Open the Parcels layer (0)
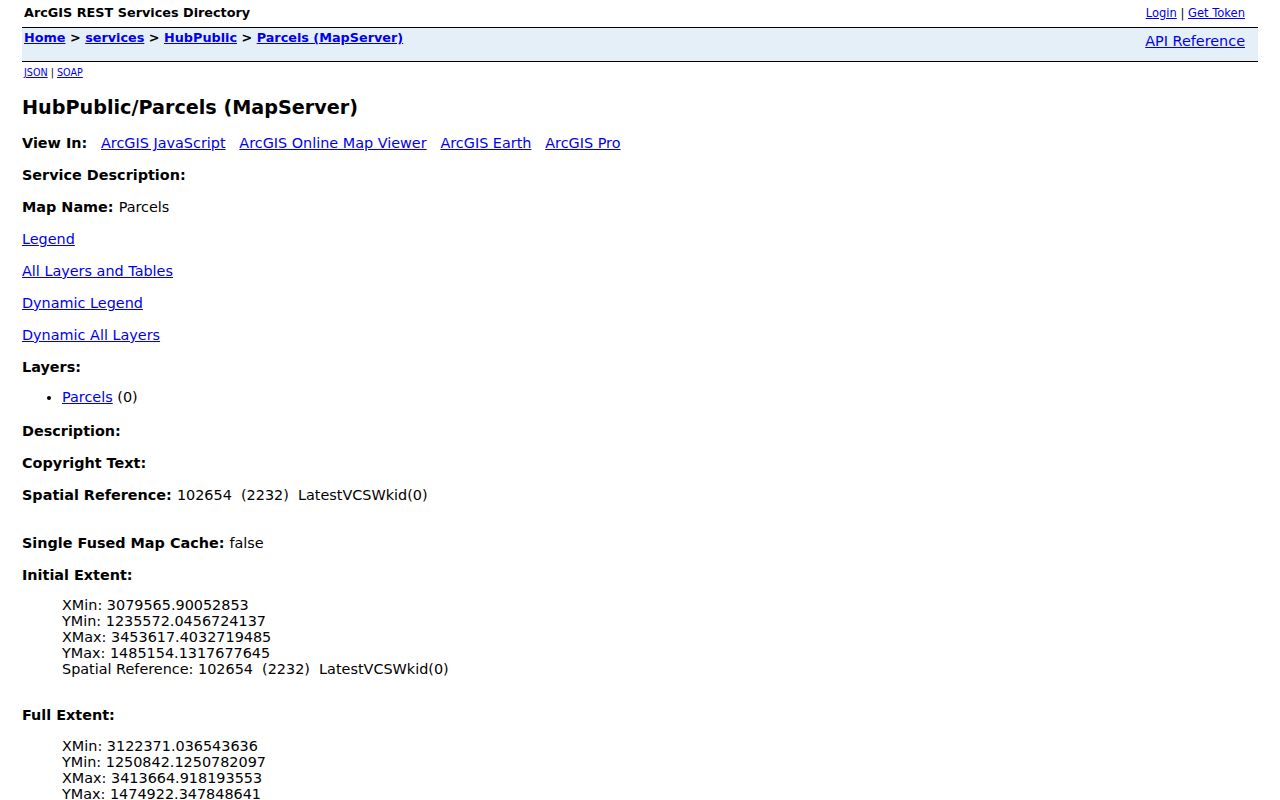Image resolution: width=1280 pixels, height=800 pixels. 87,397
